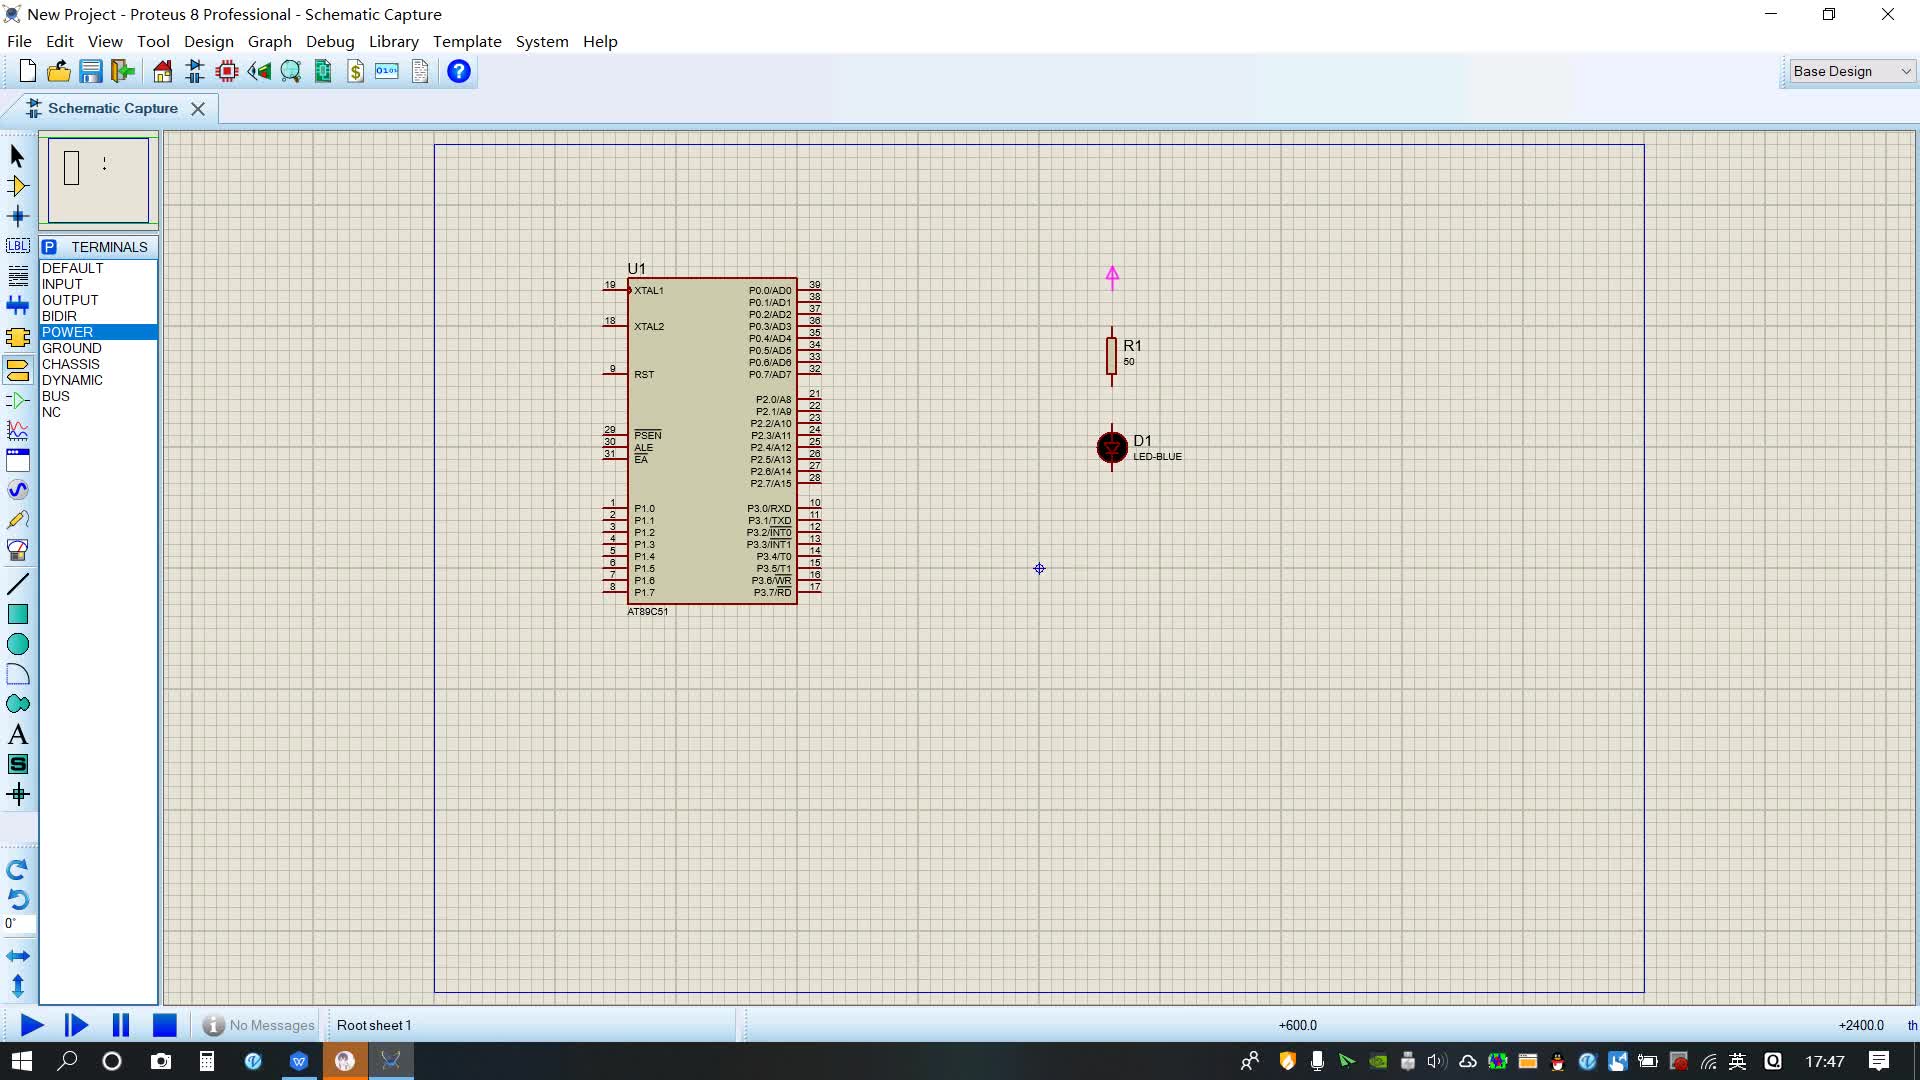Open the Library menu

pos(393,42)
